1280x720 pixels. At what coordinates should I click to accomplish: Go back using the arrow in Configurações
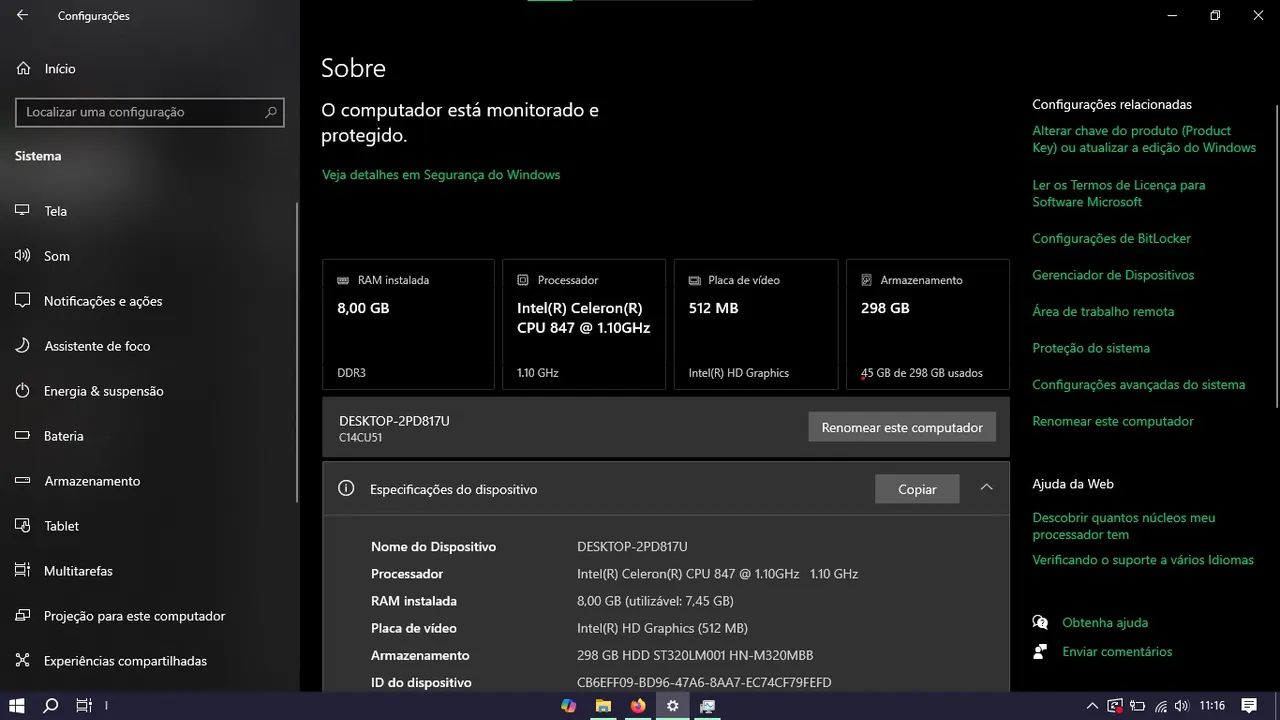tap(22, 16)
